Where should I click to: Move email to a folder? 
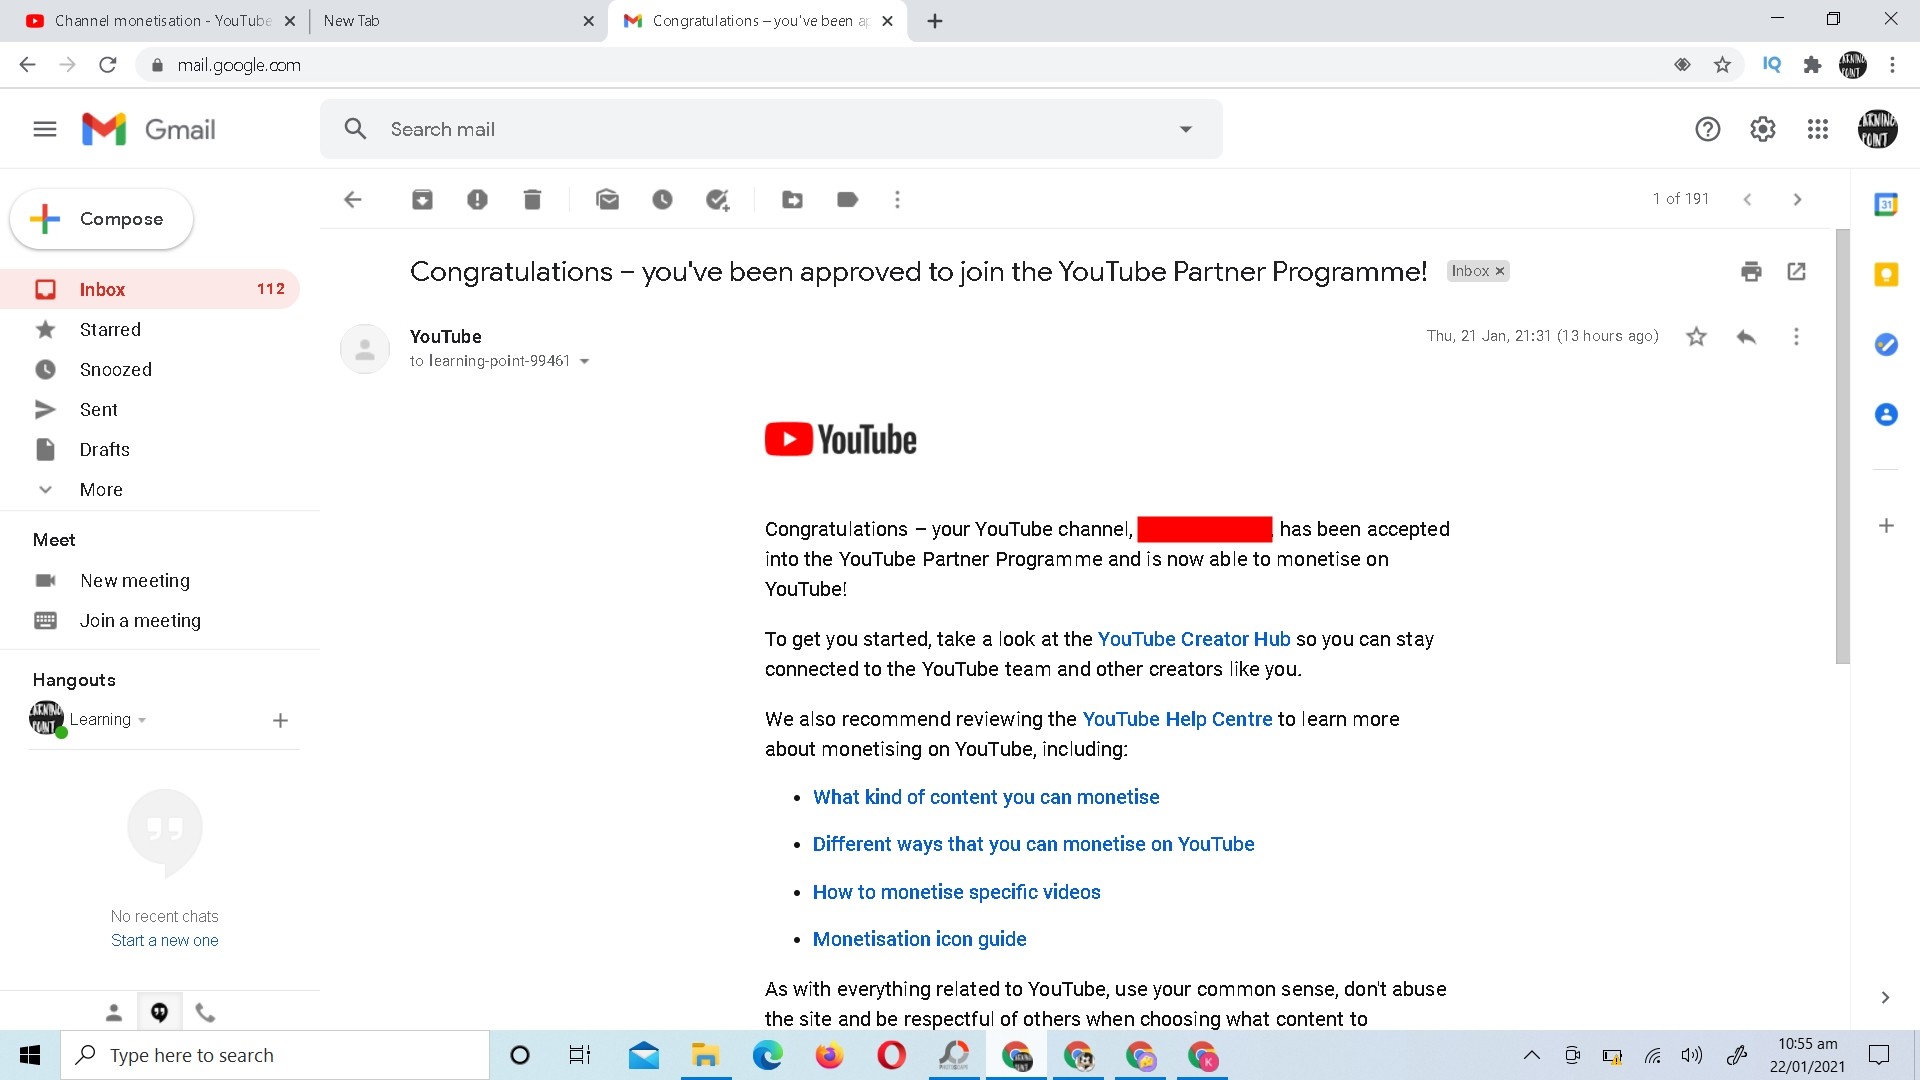tap(792, 200)
